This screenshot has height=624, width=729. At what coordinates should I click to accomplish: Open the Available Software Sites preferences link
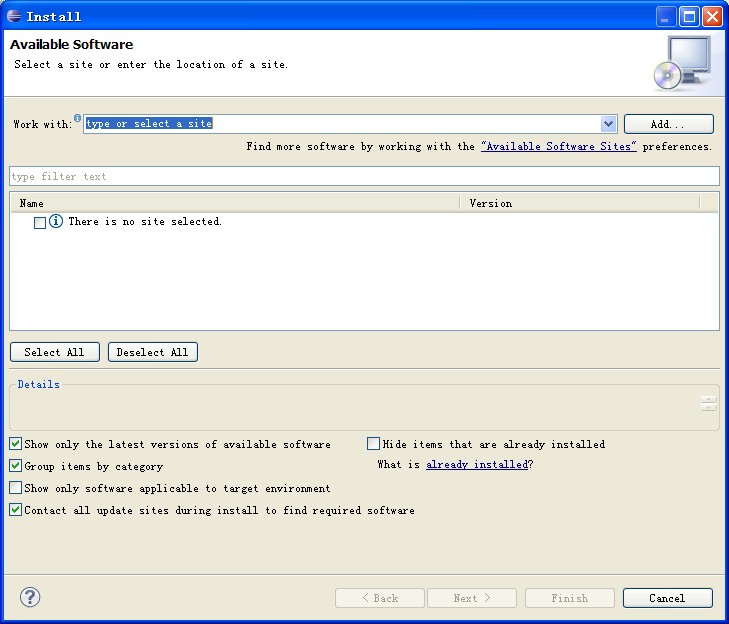point(559,146)
